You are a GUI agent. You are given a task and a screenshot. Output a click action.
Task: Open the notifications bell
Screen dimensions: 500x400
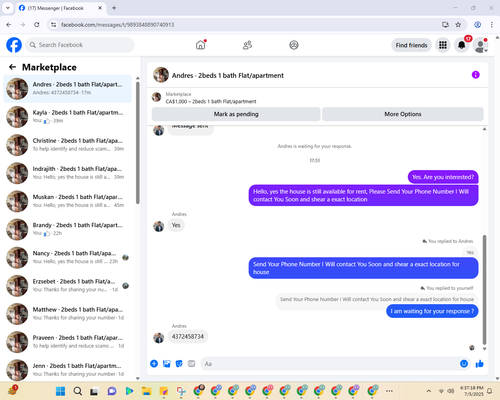pos(462,45)
